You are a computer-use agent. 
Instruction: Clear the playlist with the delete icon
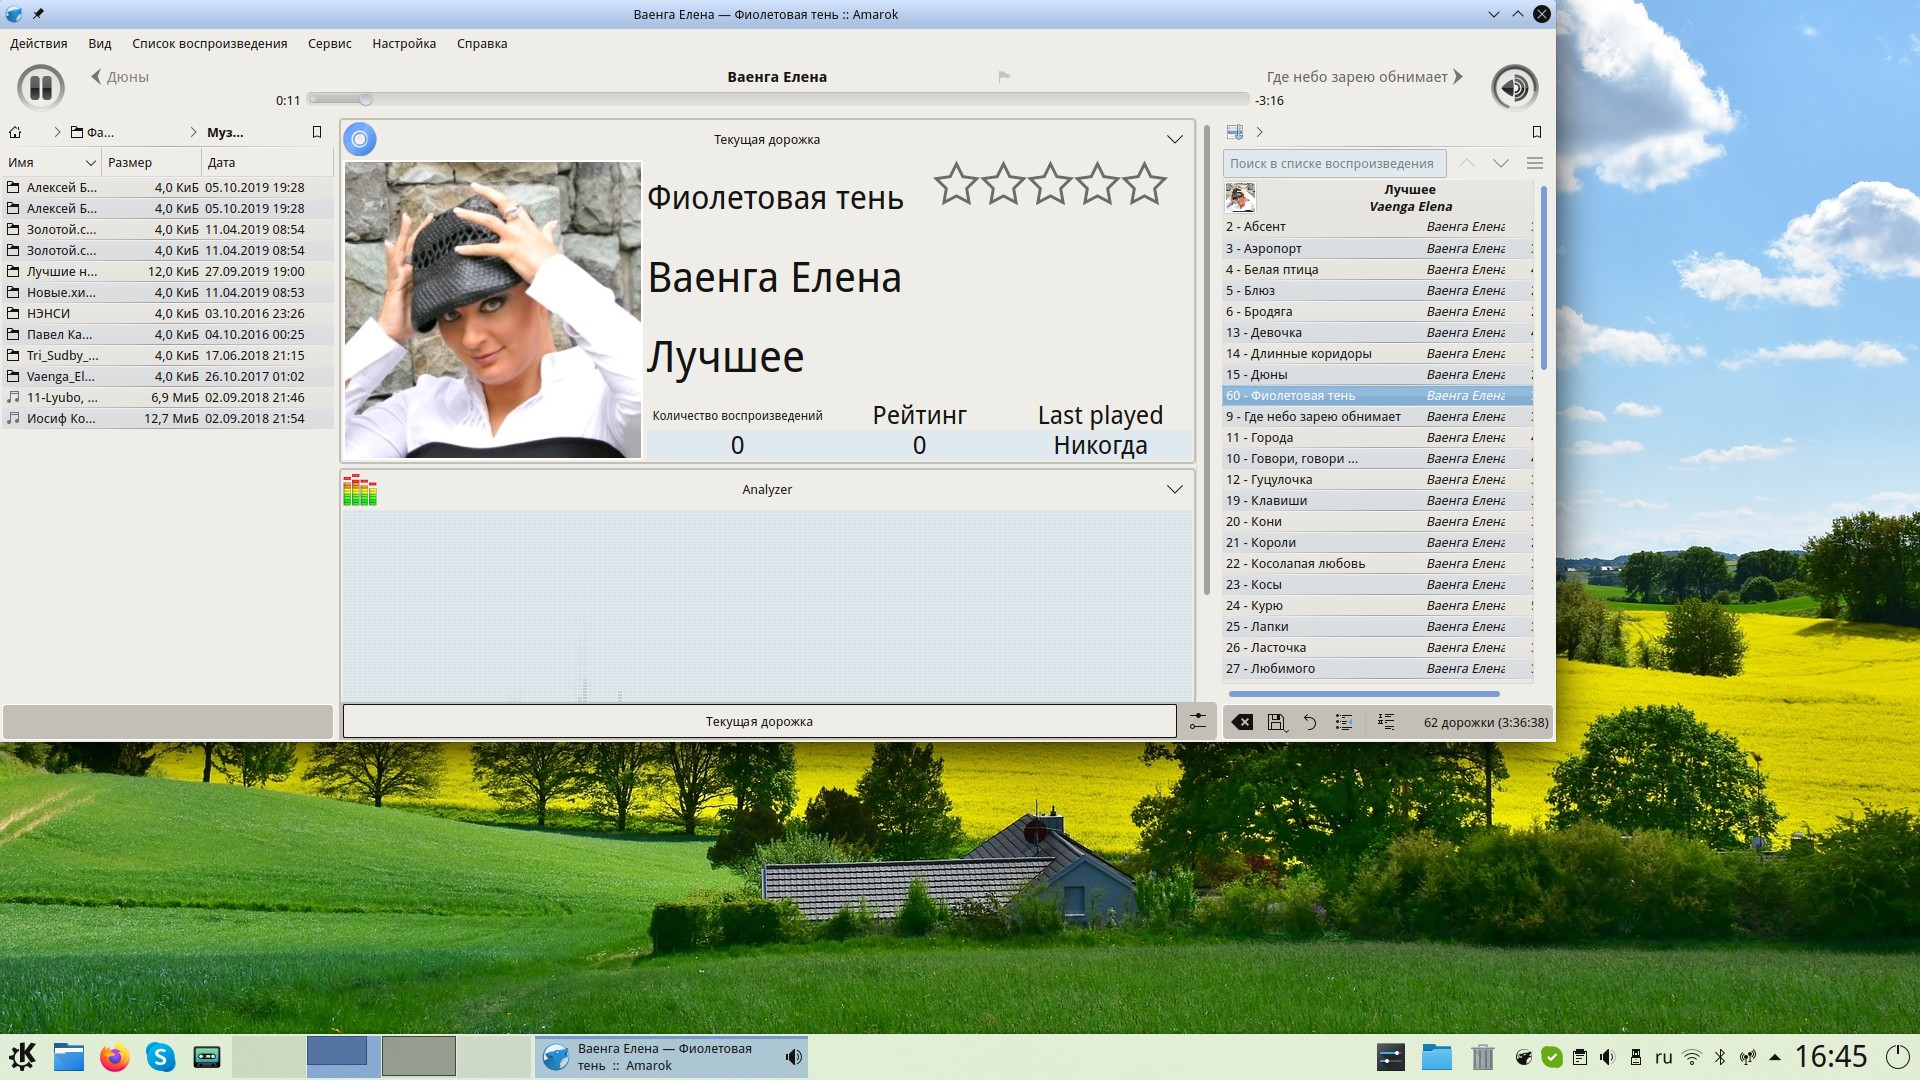pos(1242,722)
